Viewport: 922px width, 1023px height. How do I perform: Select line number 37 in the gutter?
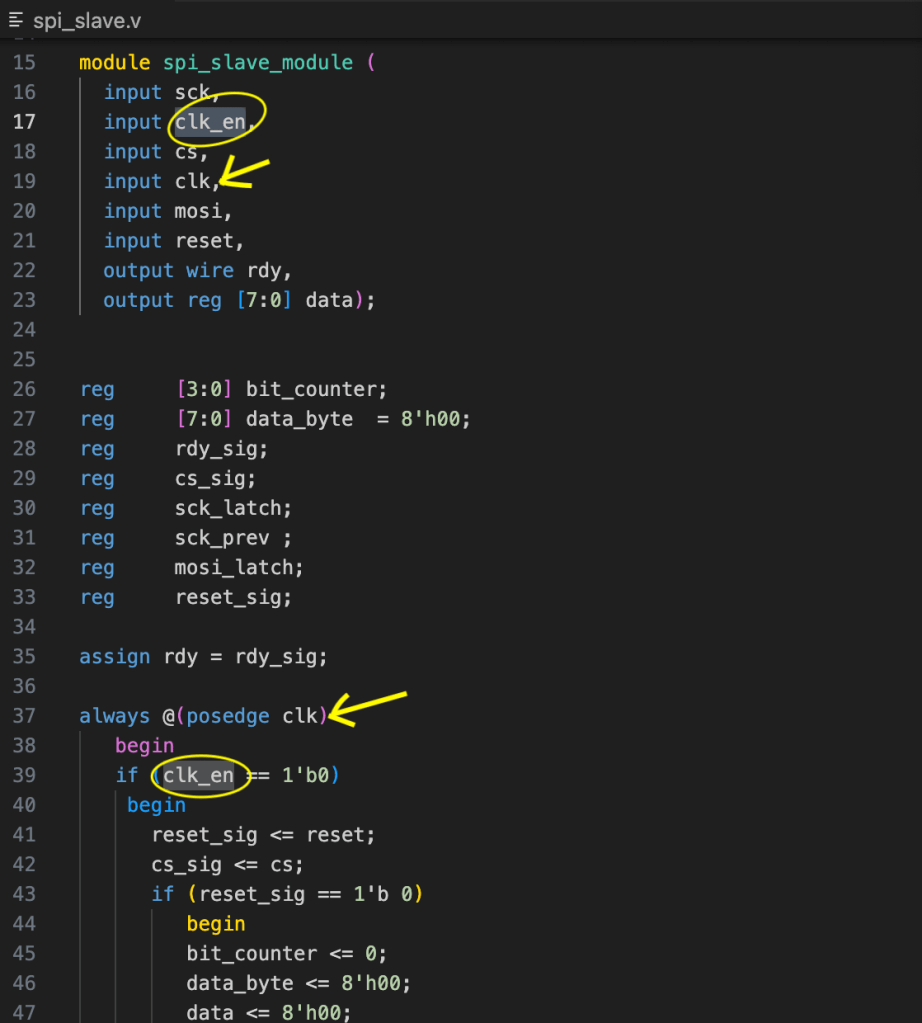24,716
